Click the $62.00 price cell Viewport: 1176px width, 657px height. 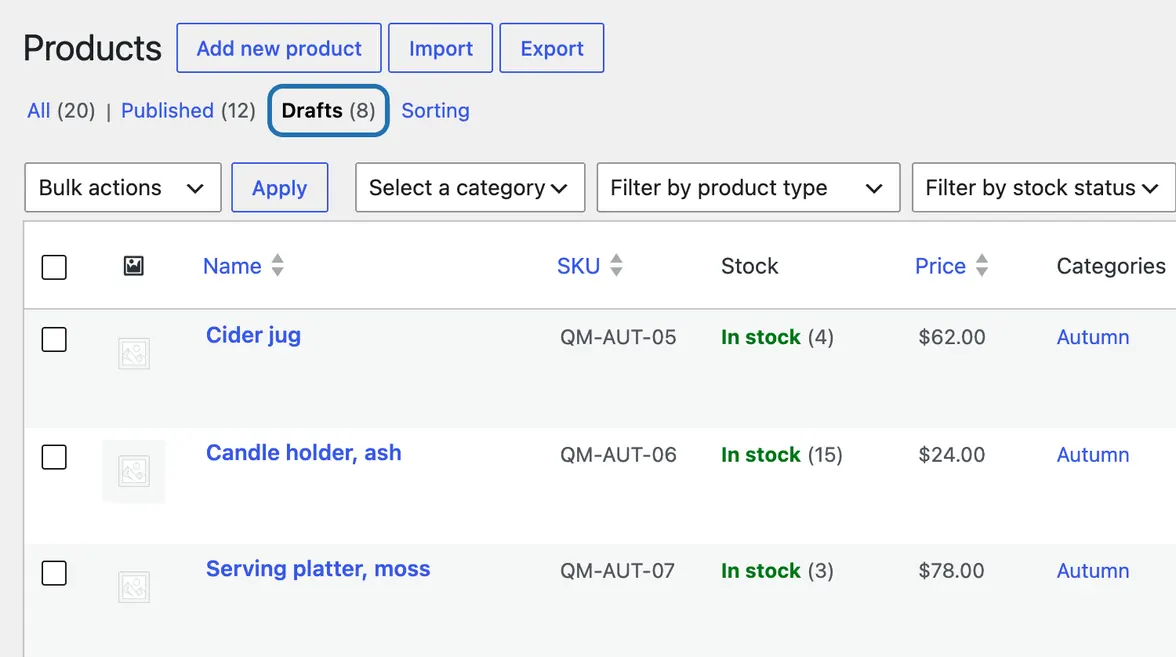pyautogui.click(x=952, y=338)
